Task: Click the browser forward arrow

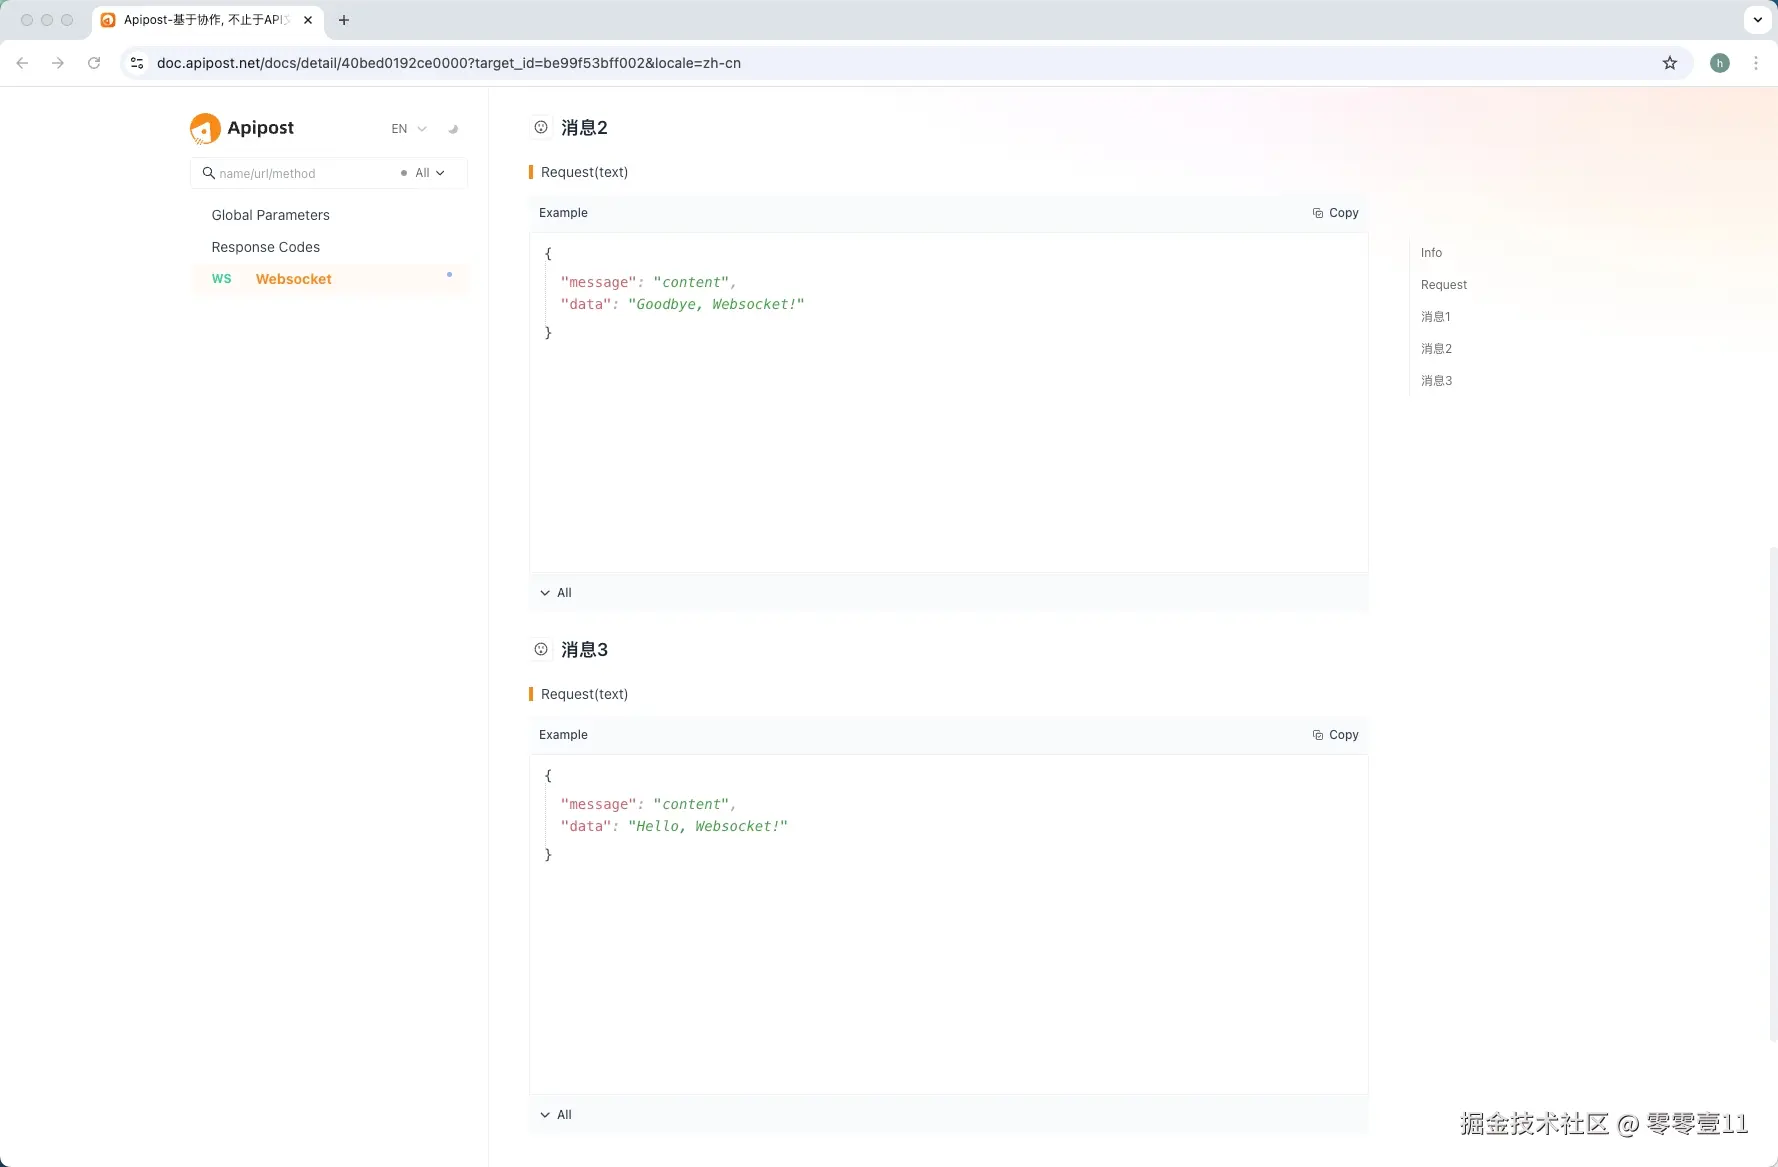Action: (58, 63)
